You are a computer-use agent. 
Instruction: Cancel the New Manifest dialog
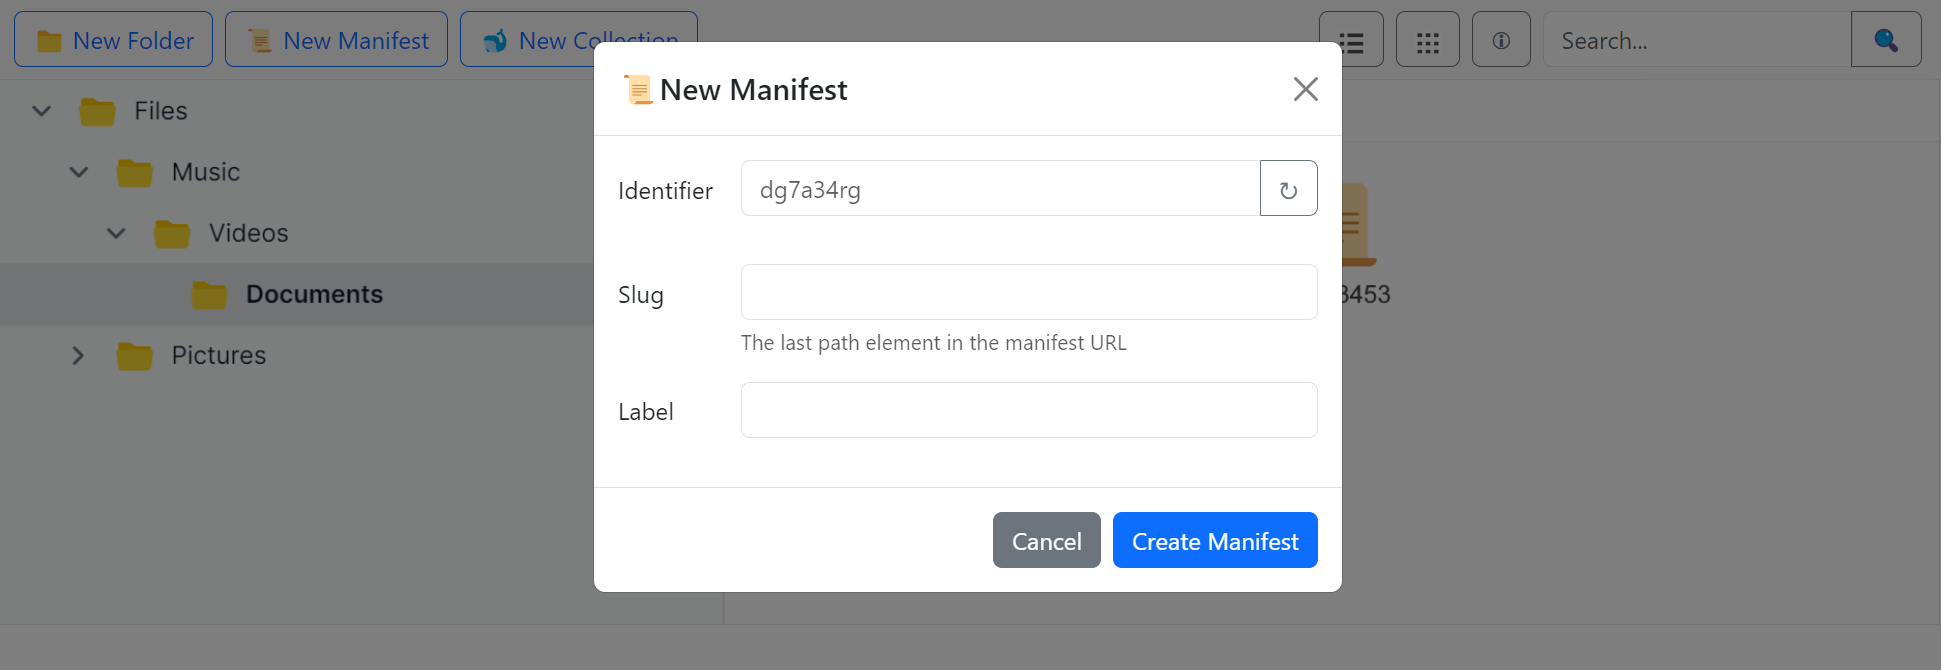tap(1046, 540)
